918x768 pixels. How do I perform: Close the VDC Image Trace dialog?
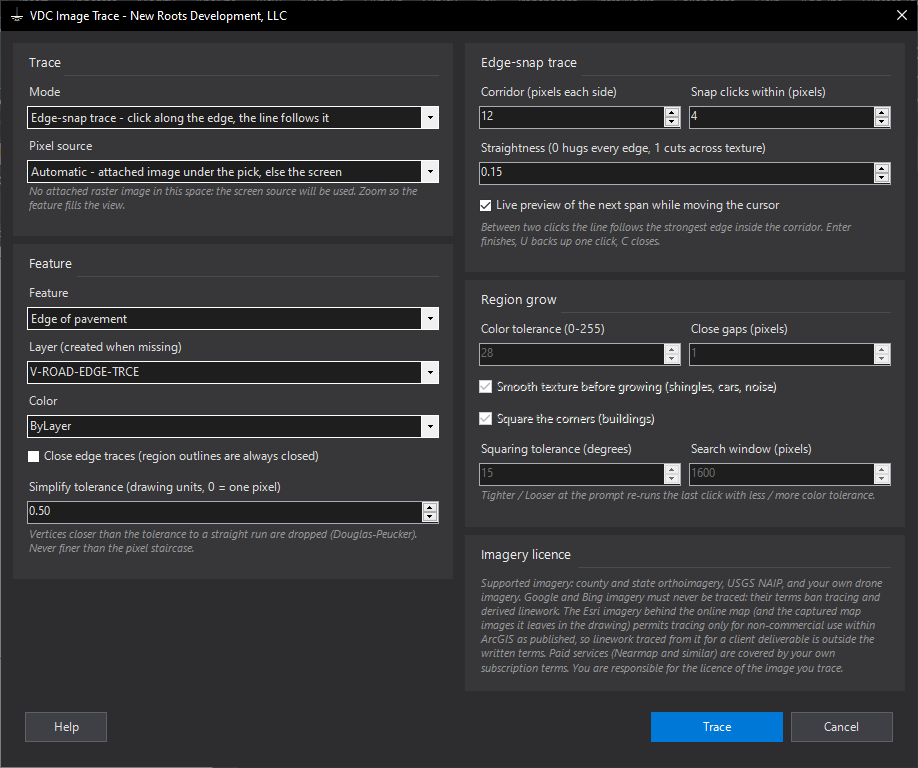(902, 15)
